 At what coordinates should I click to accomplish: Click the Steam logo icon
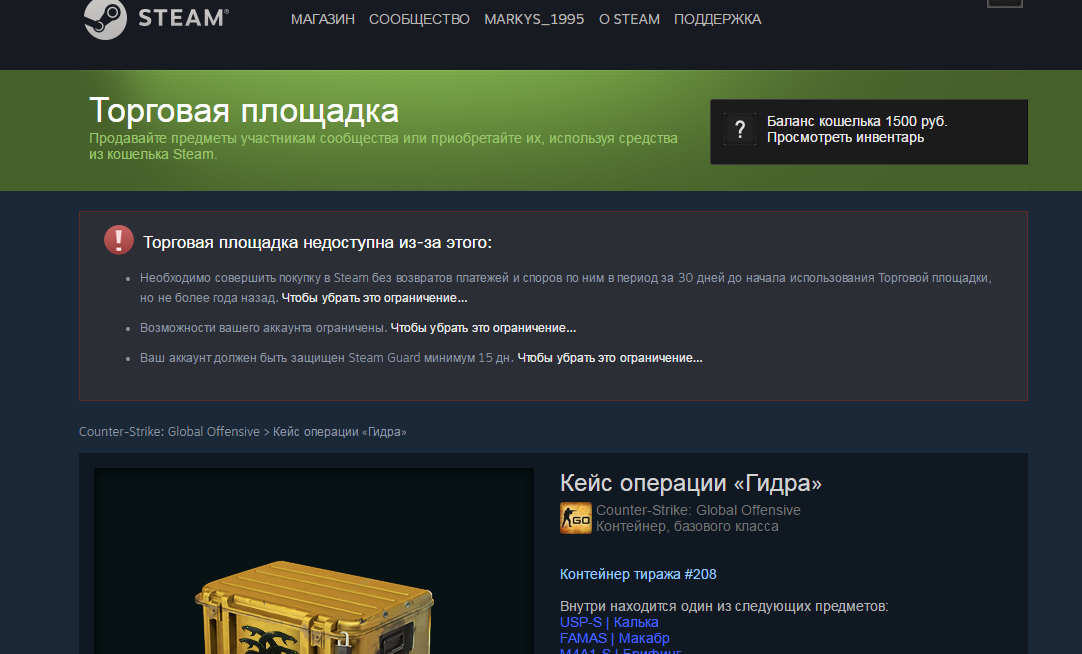(105, 19)
